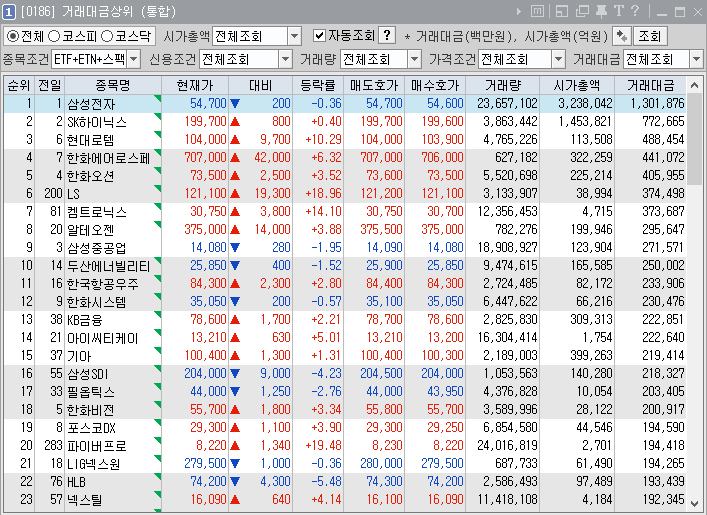Image resolution: width=707 pixels, height=515 pixels.
Task: Click the red up arrow on 현대로템 row
Action: pos(235,140)
